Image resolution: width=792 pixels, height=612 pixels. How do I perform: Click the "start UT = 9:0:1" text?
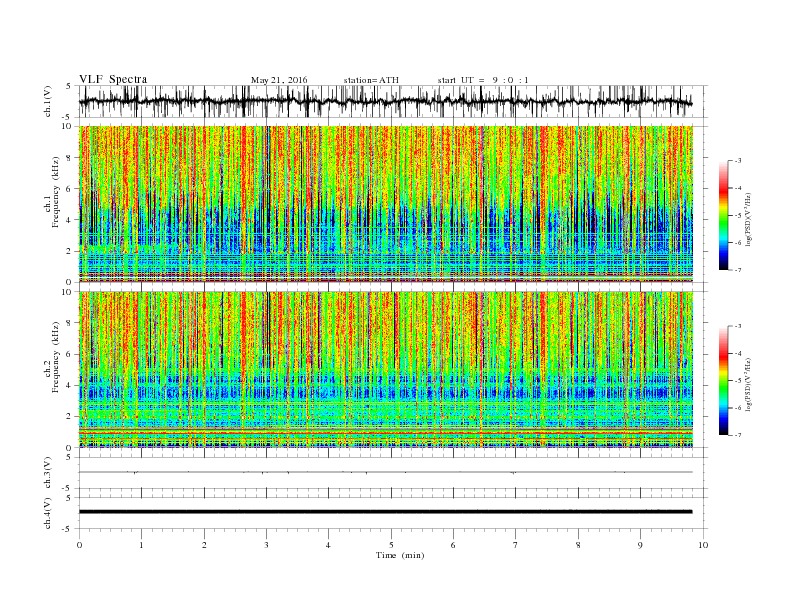pyautogui.click(x=483, y=80)
